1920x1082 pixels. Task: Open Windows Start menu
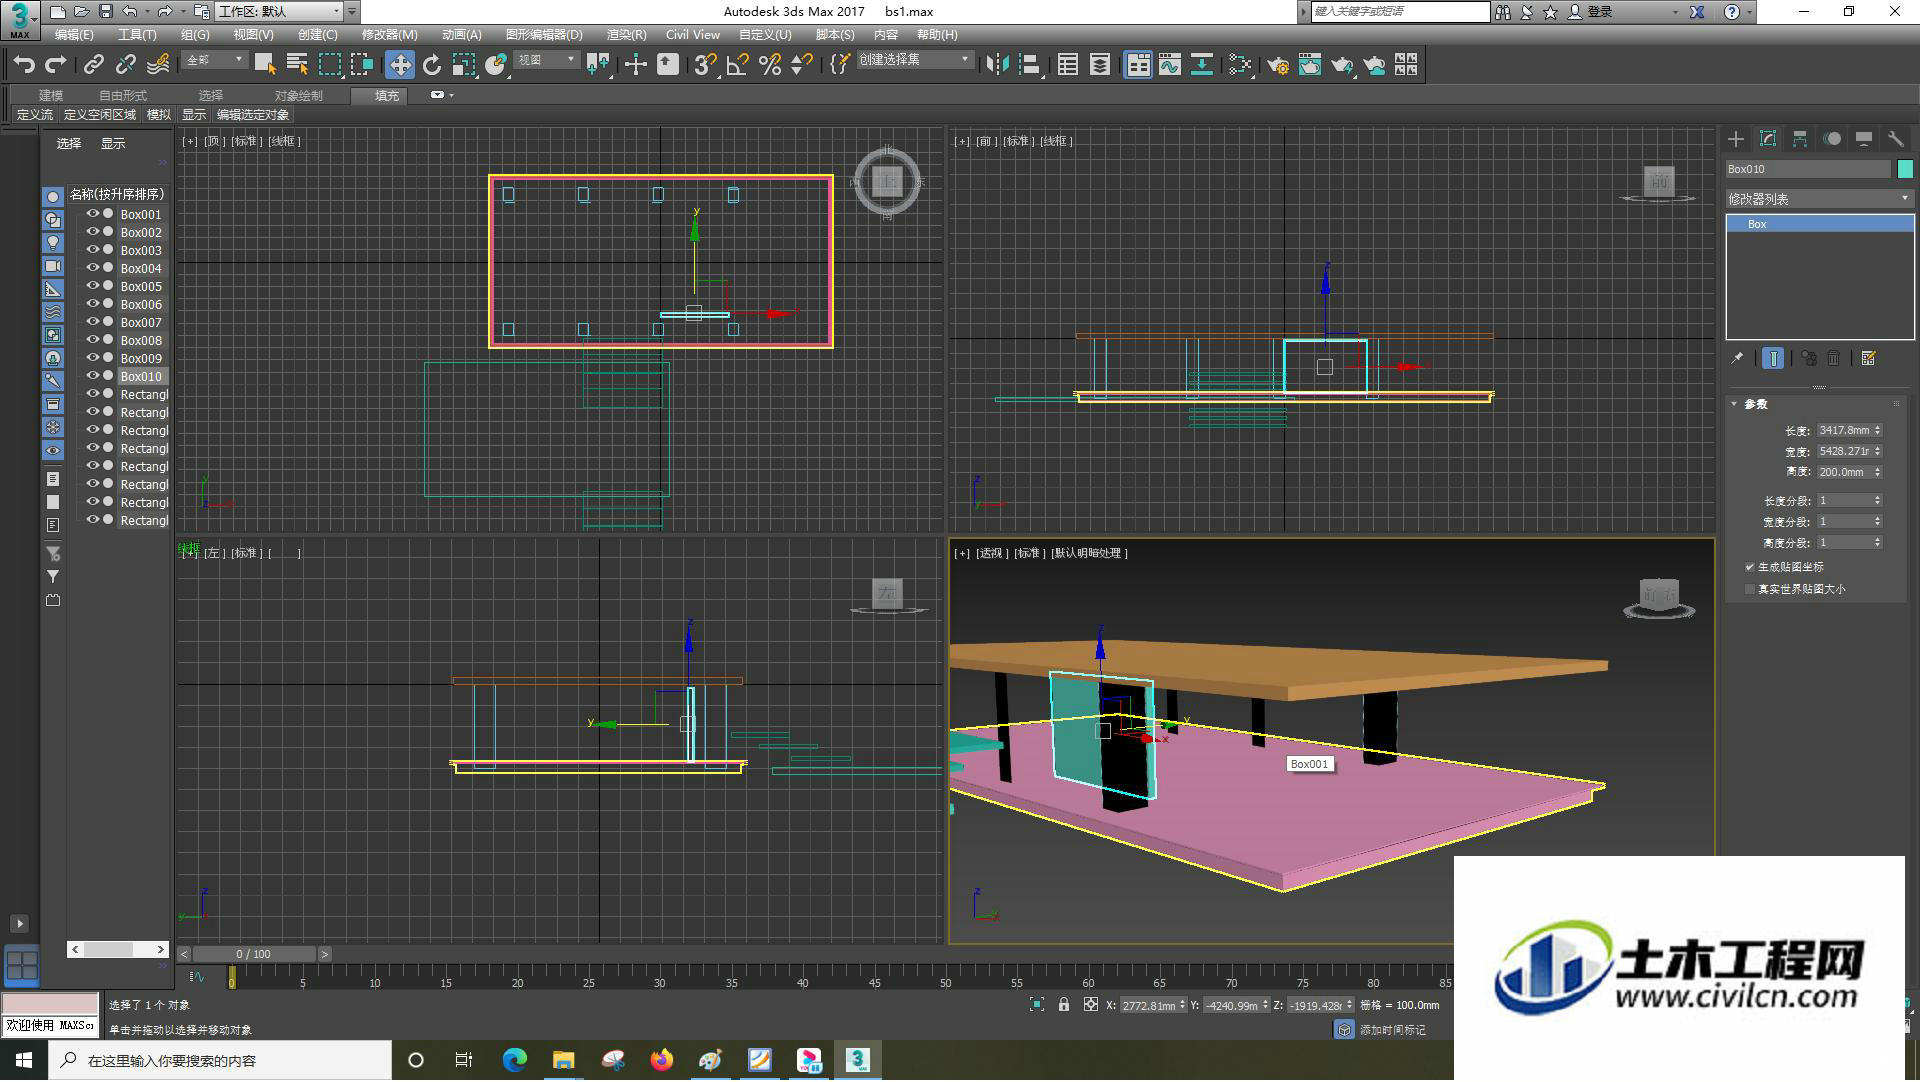click(24, 1060)
